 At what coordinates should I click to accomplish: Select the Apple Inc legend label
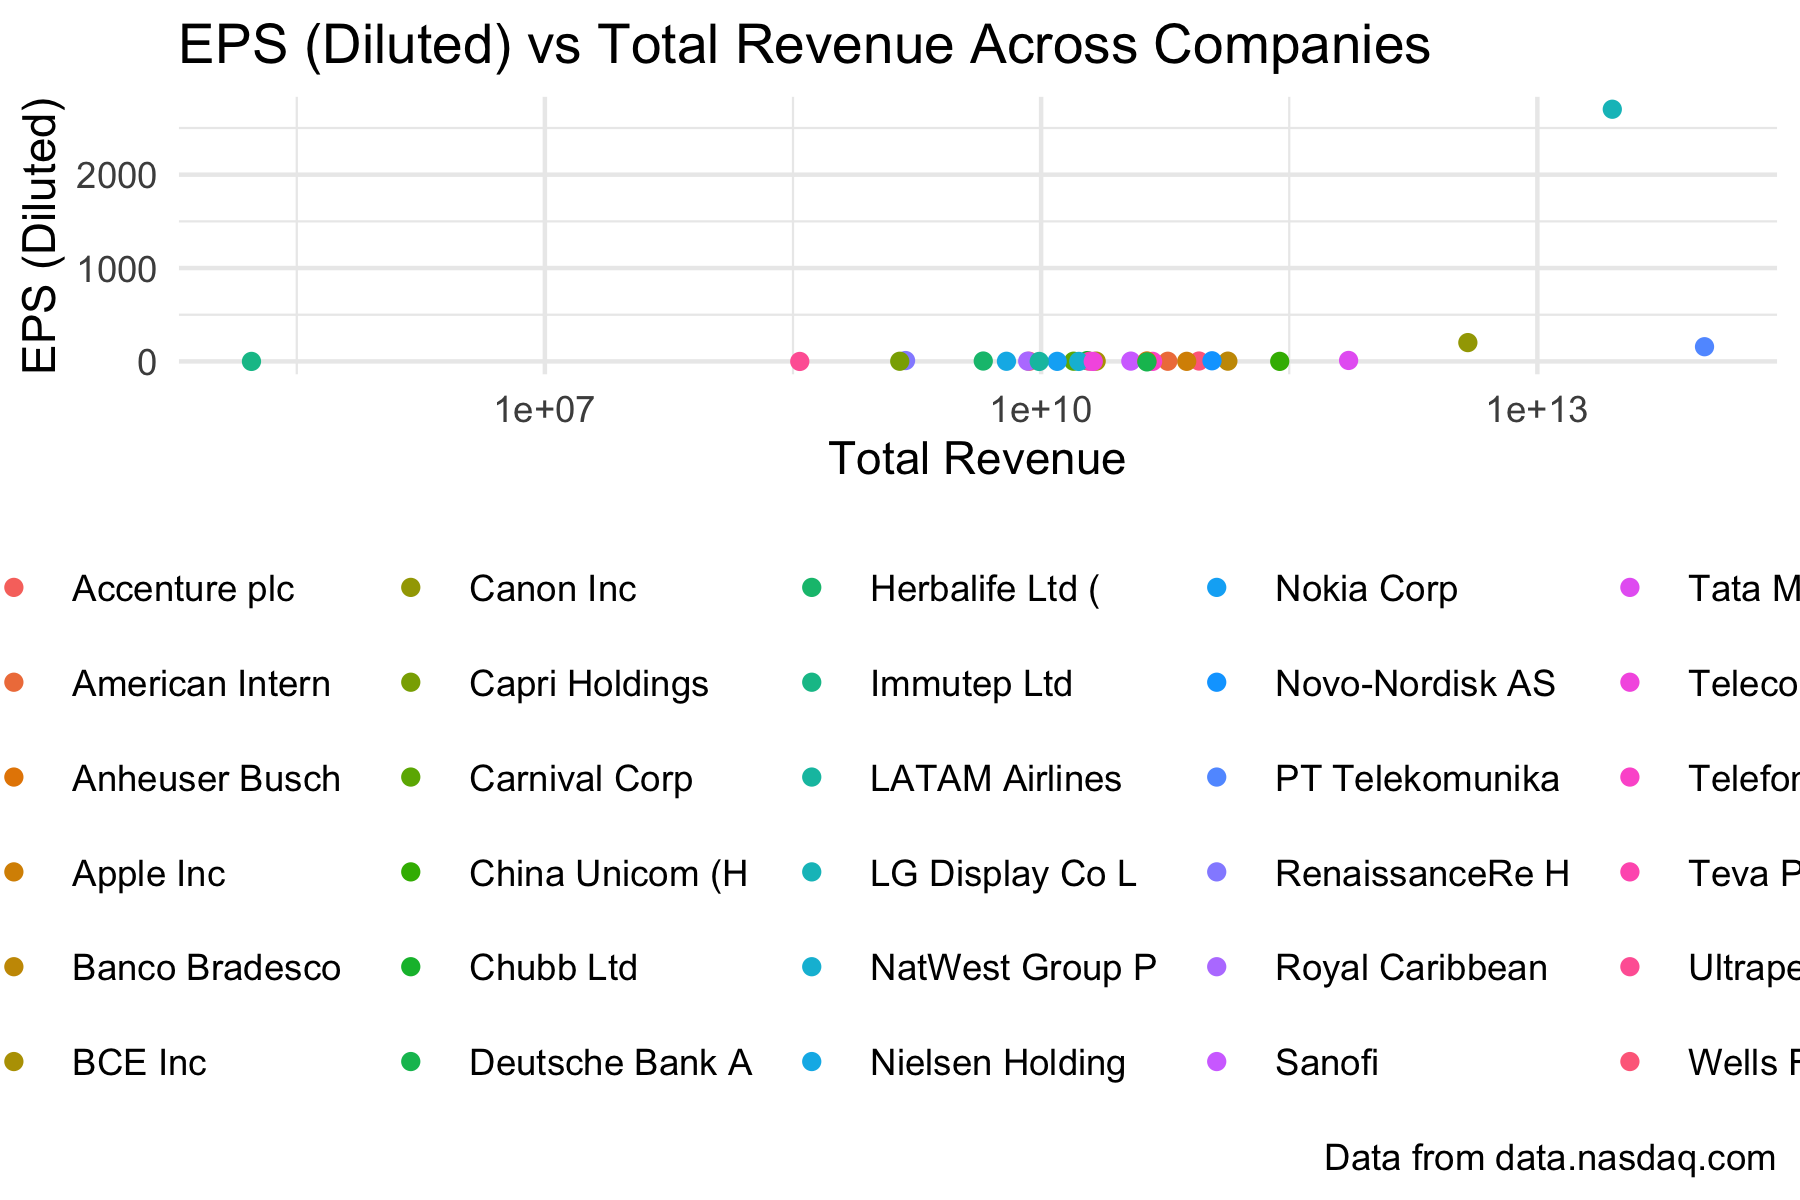148,874
